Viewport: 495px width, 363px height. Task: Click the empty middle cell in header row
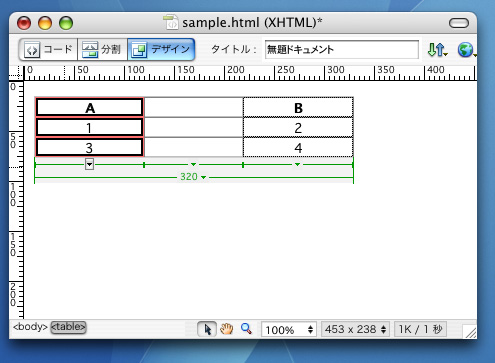point(194,108)
